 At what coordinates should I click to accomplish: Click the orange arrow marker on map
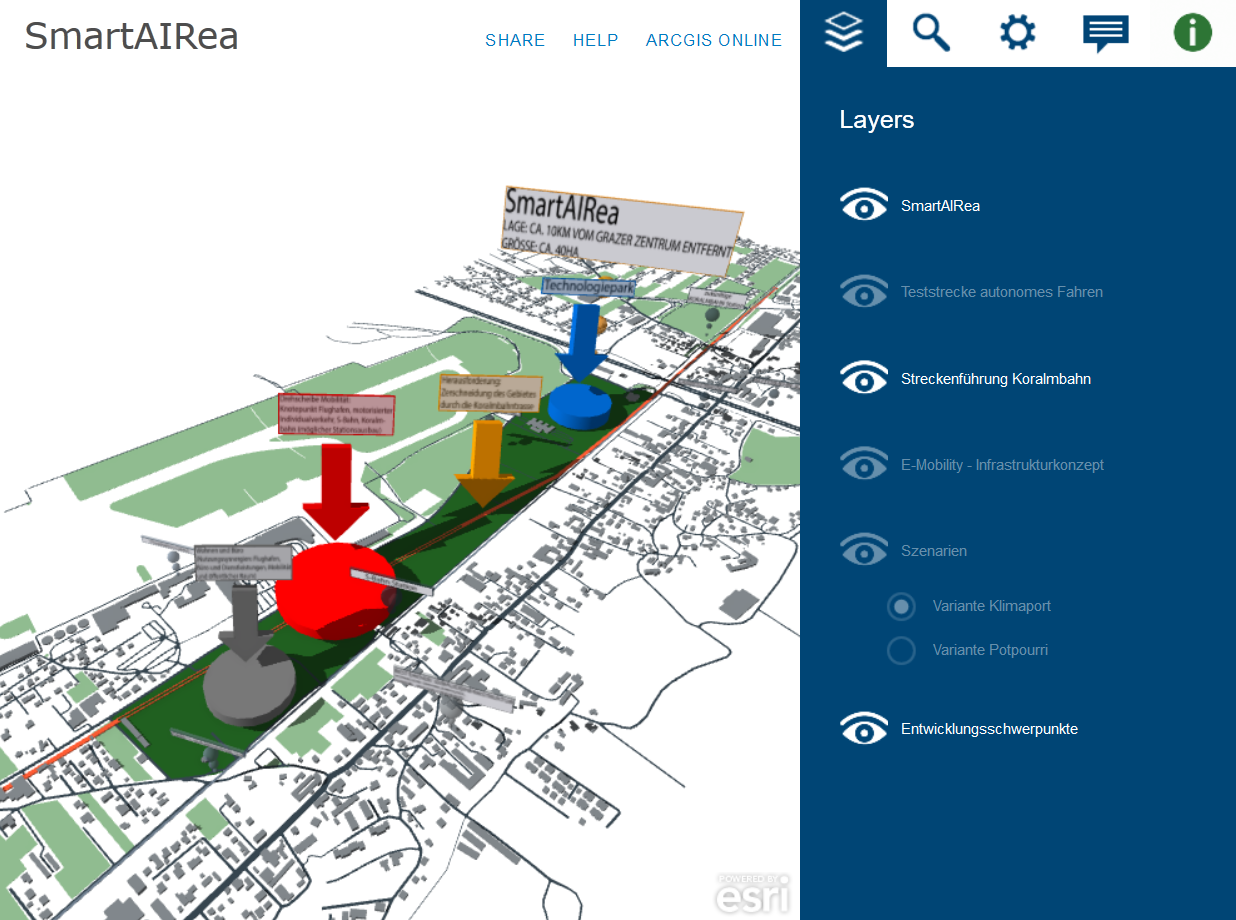point(486,462)
